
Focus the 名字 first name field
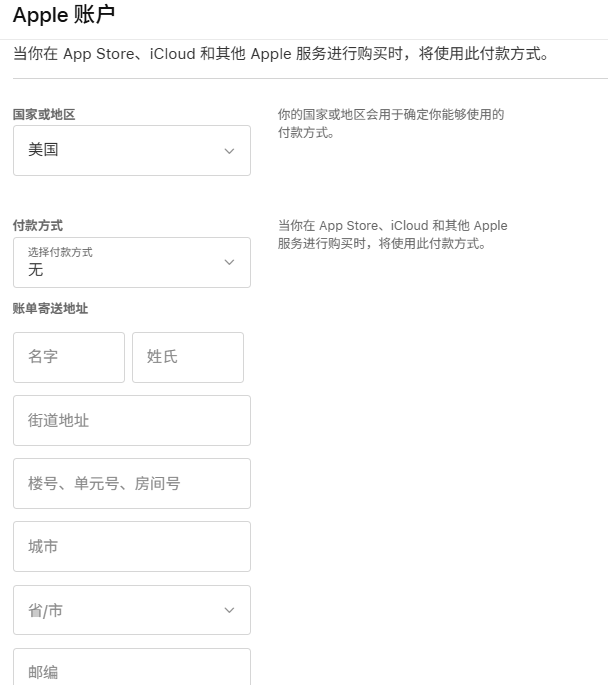(x=69, y=357)
